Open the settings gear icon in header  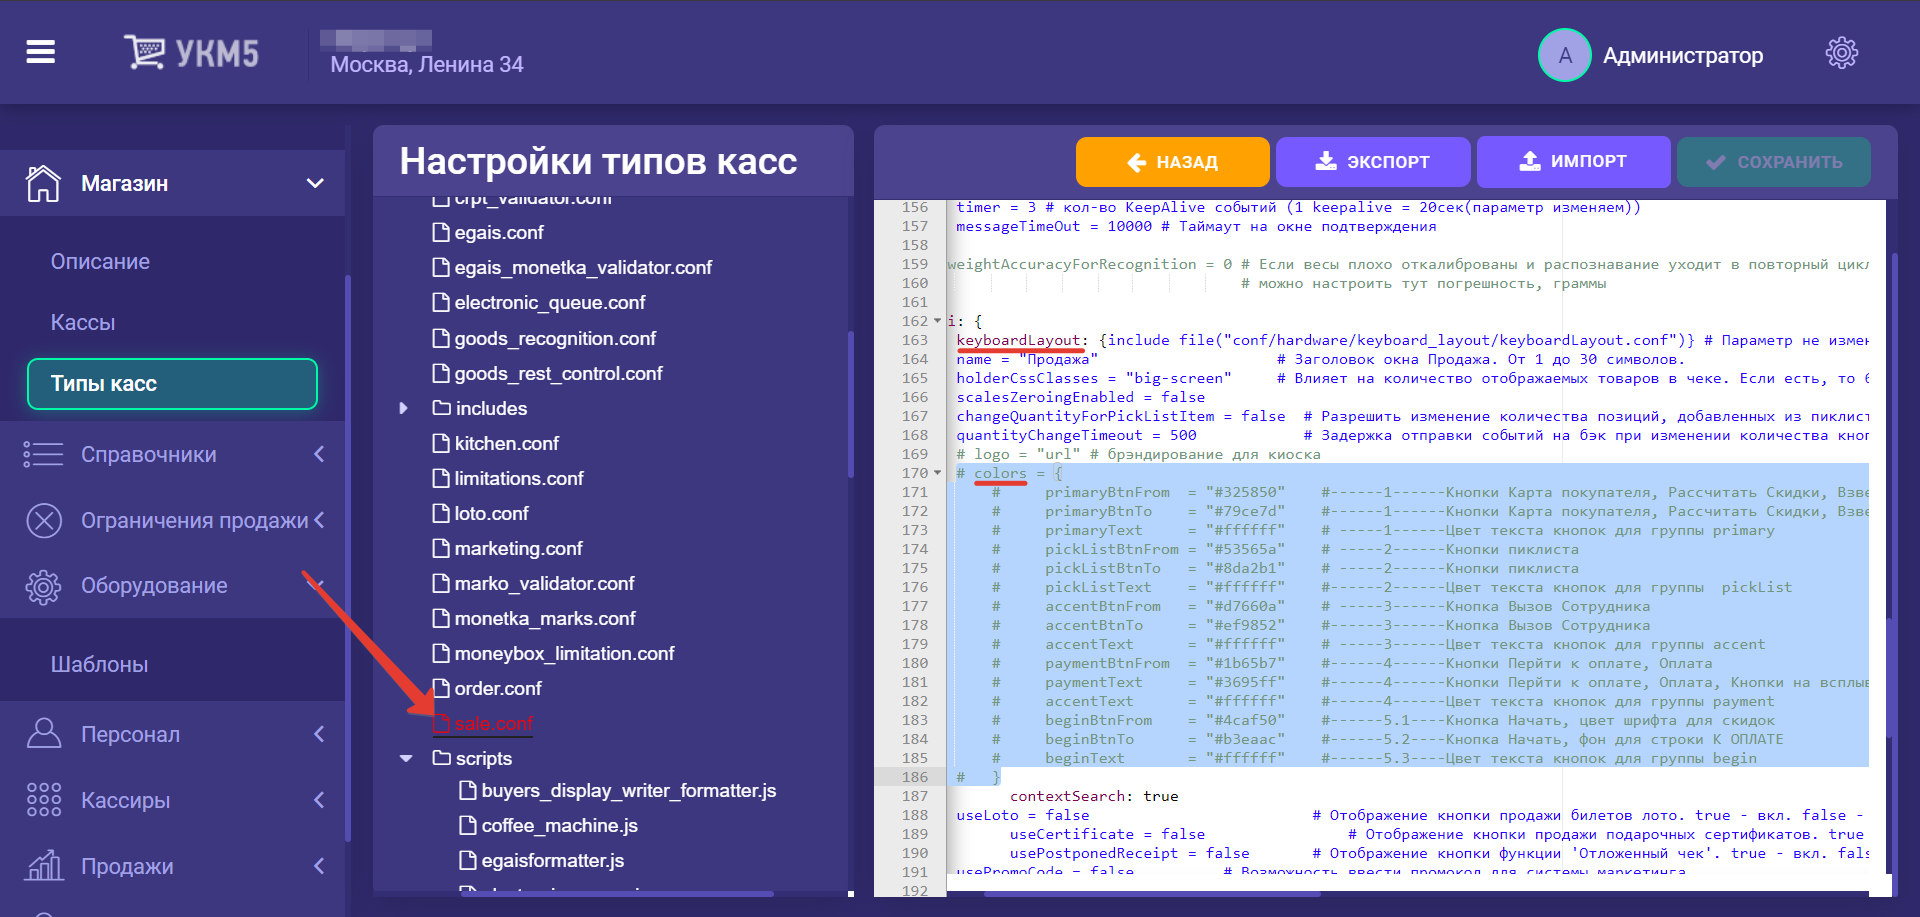pos(1842,53)
